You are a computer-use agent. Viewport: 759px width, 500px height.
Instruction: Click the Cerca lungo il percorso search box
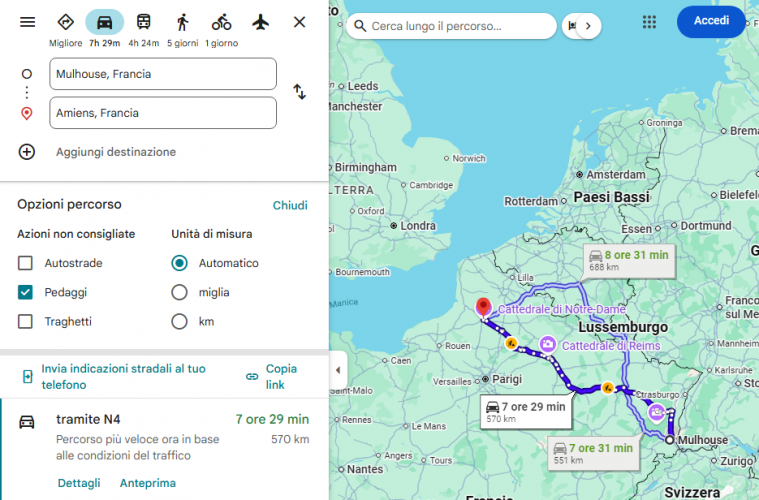coord(451,26)
